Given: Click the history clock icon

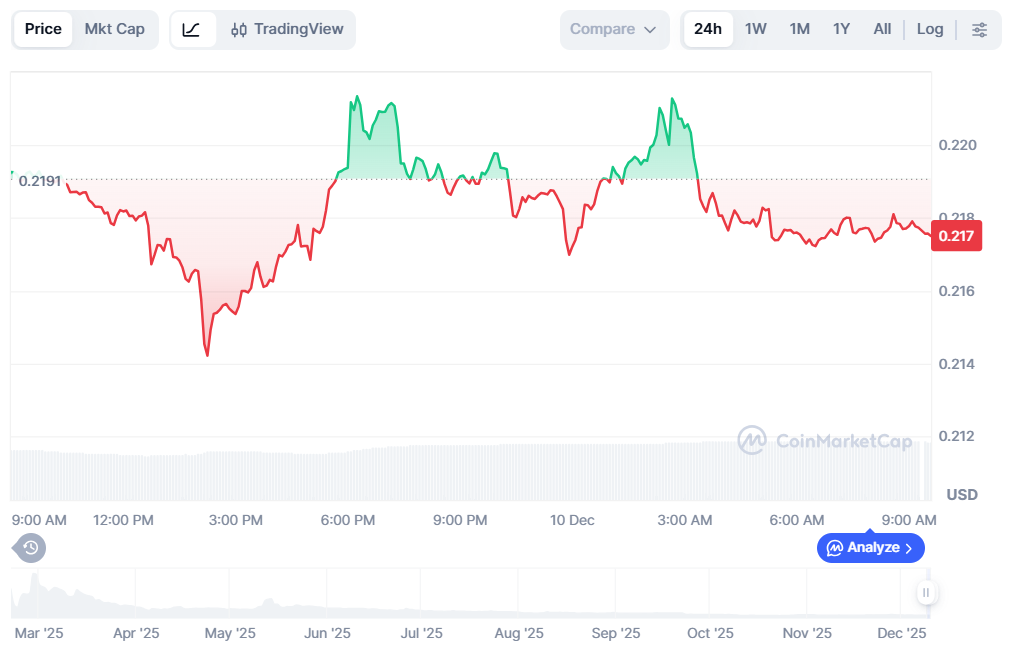Looking at the screenshot, I should pos(29,548).
